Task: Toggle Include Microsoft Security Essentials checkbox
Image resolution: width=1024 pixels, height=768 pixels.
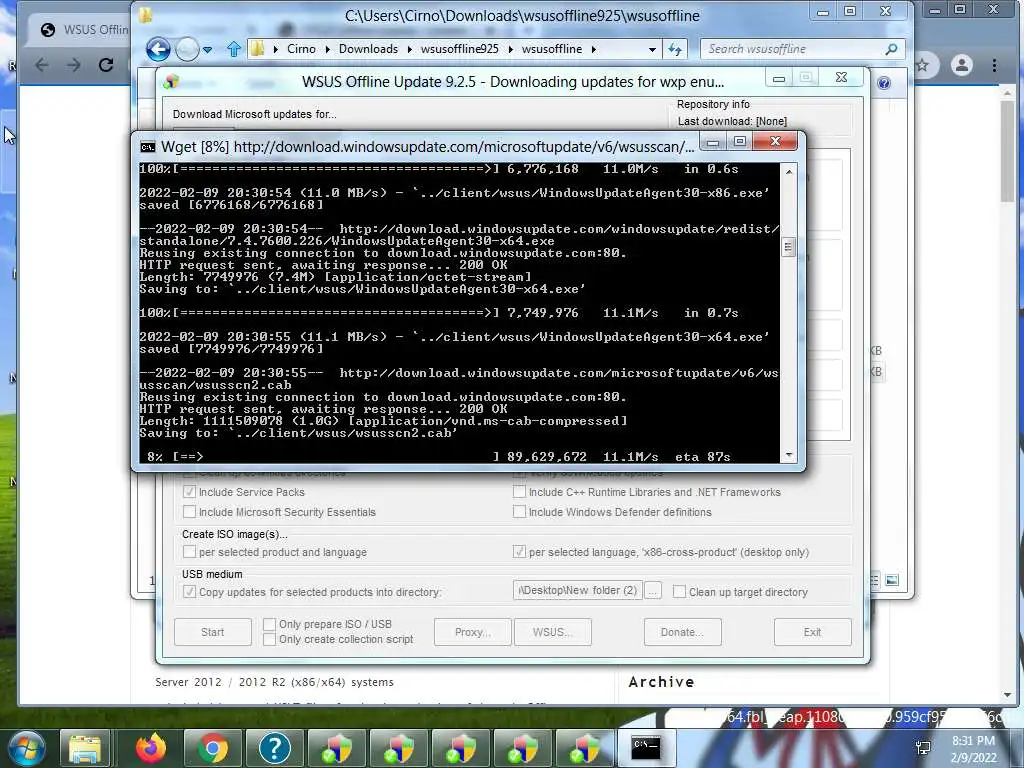Action: coord(189,512)
